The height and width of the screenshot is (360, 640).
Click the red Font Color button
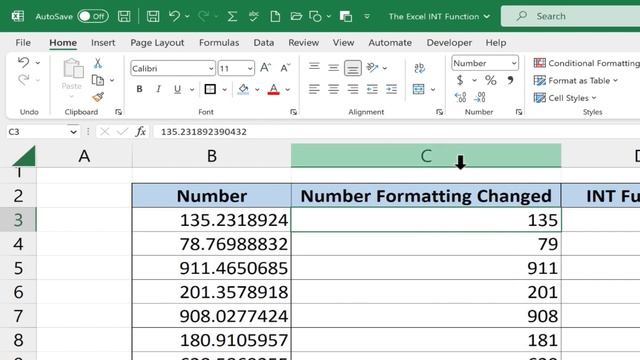[273, 89]
